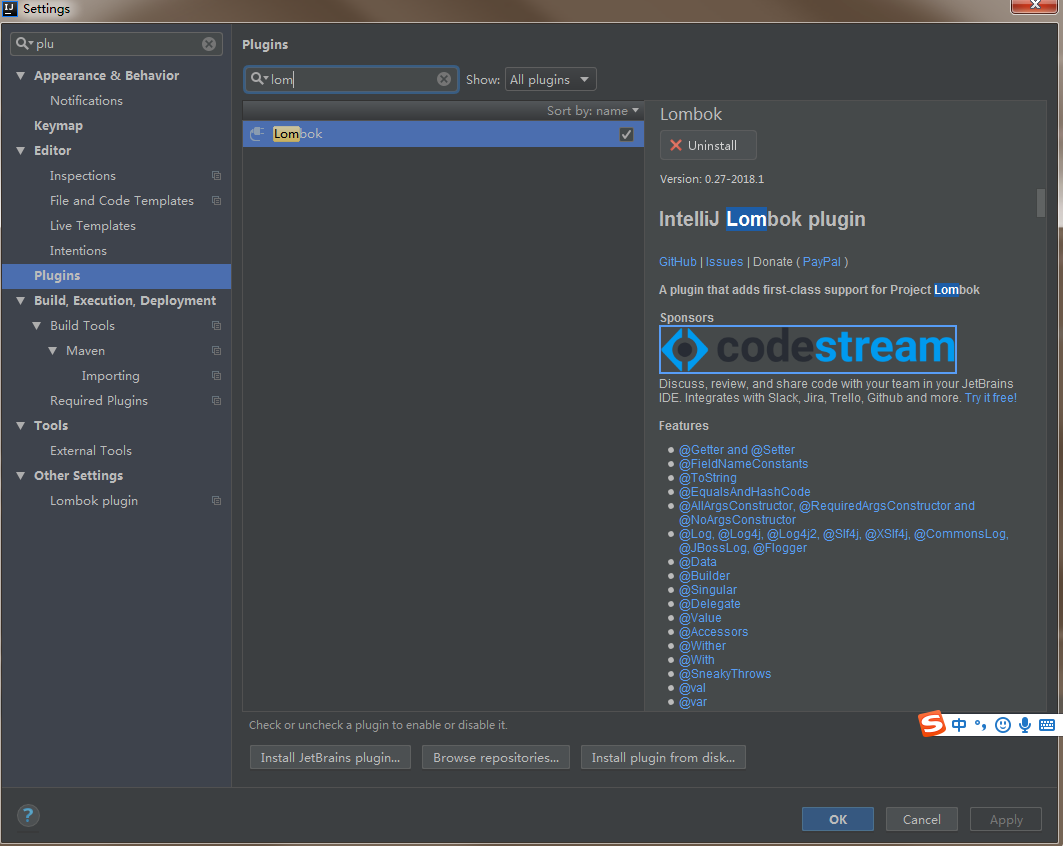Click the microphone voice input icon

click(1025, 725)
